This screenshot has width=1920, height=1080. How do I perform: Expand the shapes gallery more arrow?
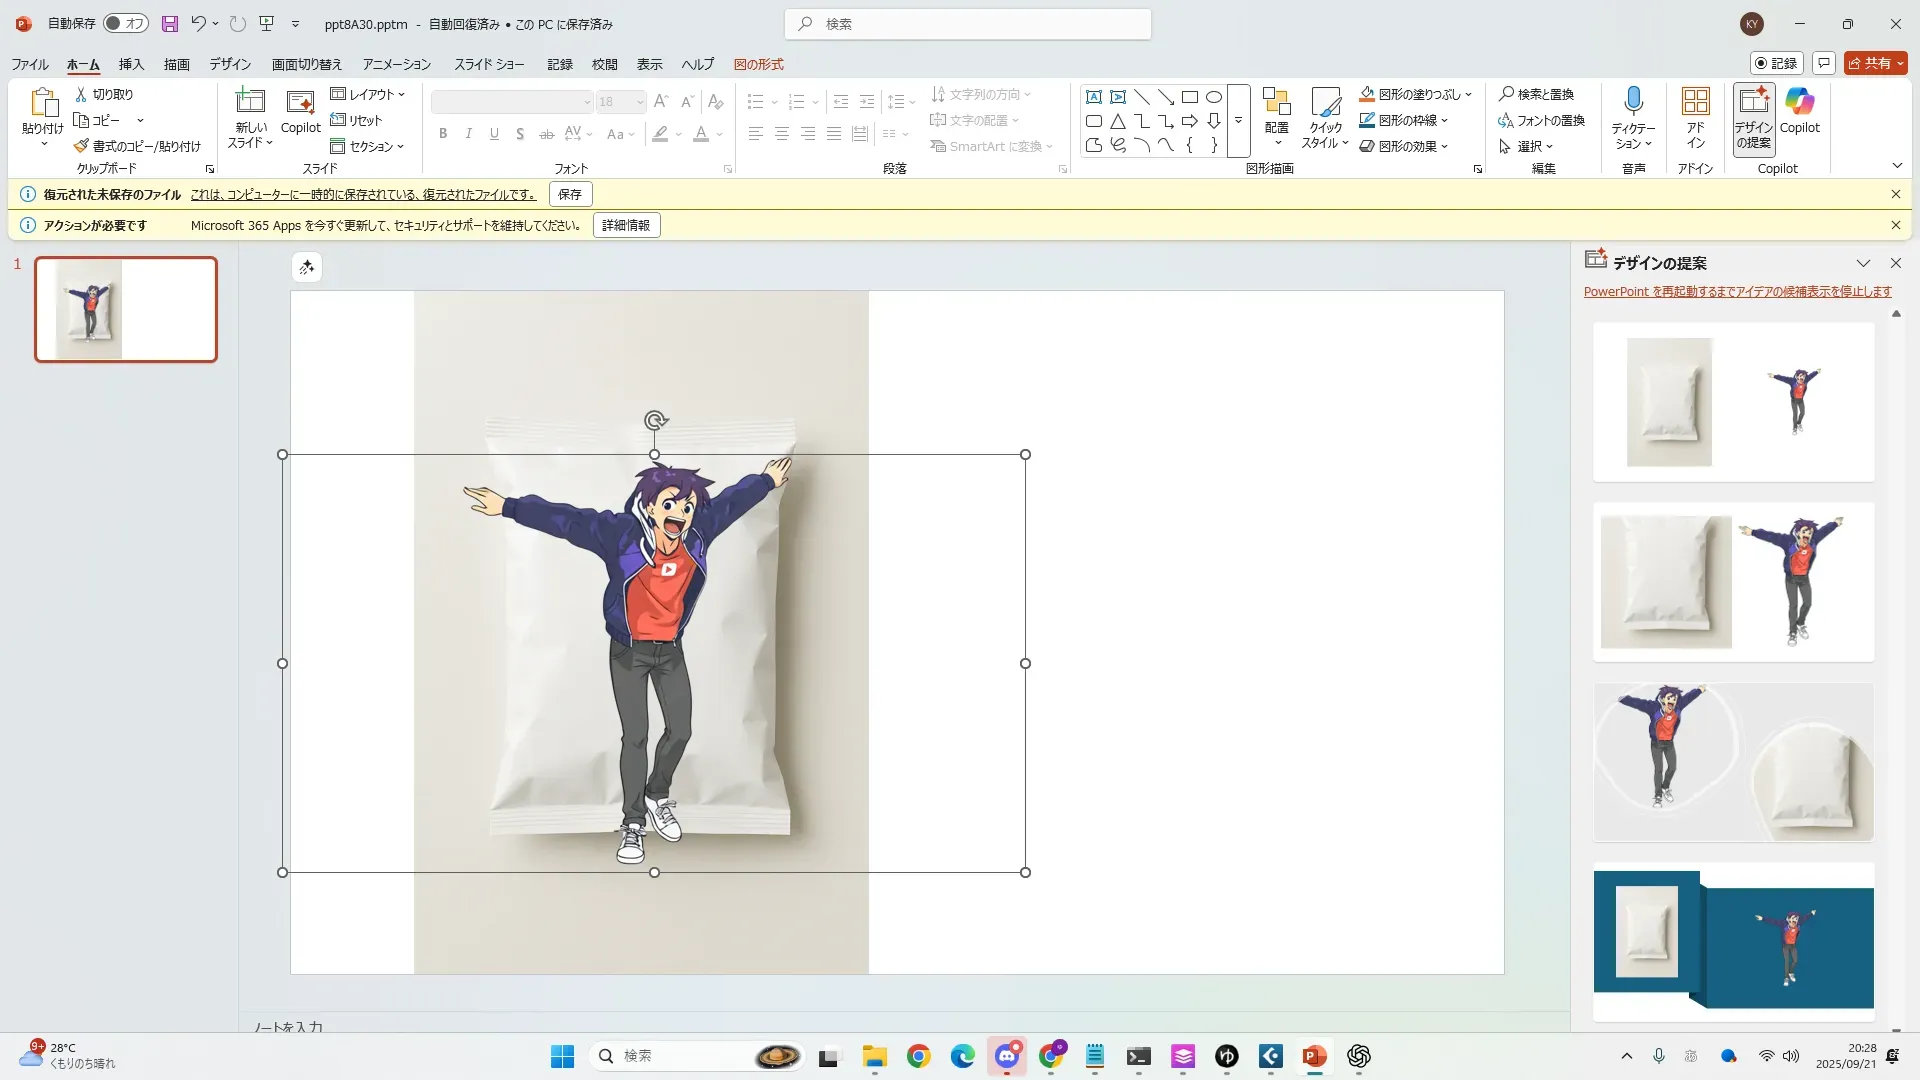click(x=1238, y=121)
